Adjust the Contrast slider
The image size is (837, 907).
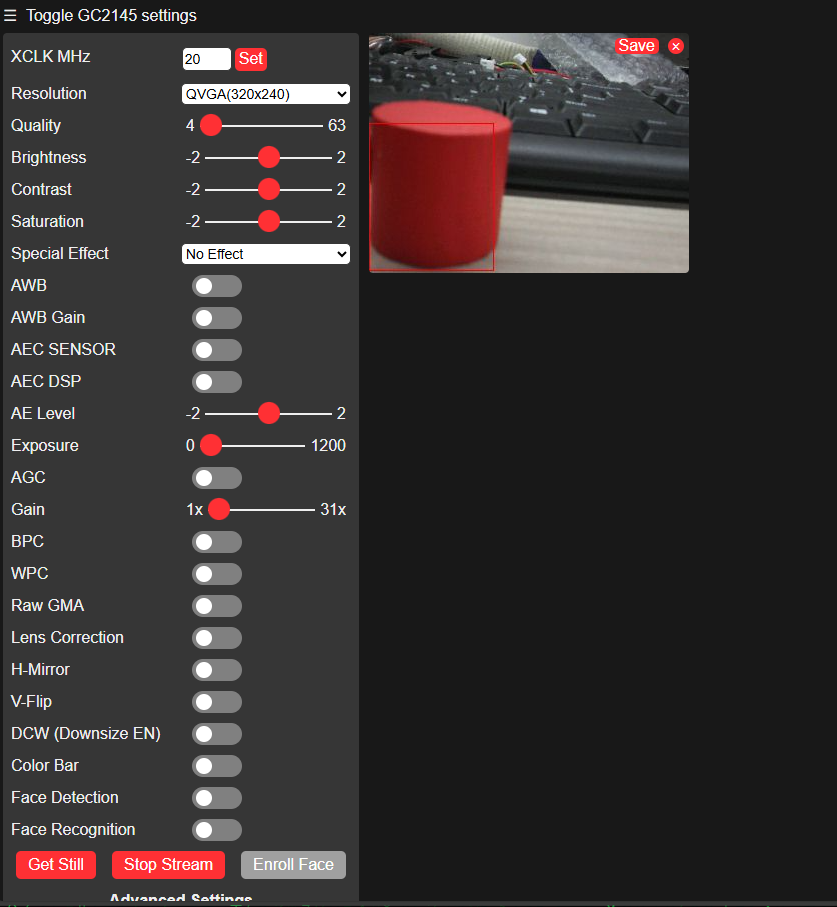268,189
